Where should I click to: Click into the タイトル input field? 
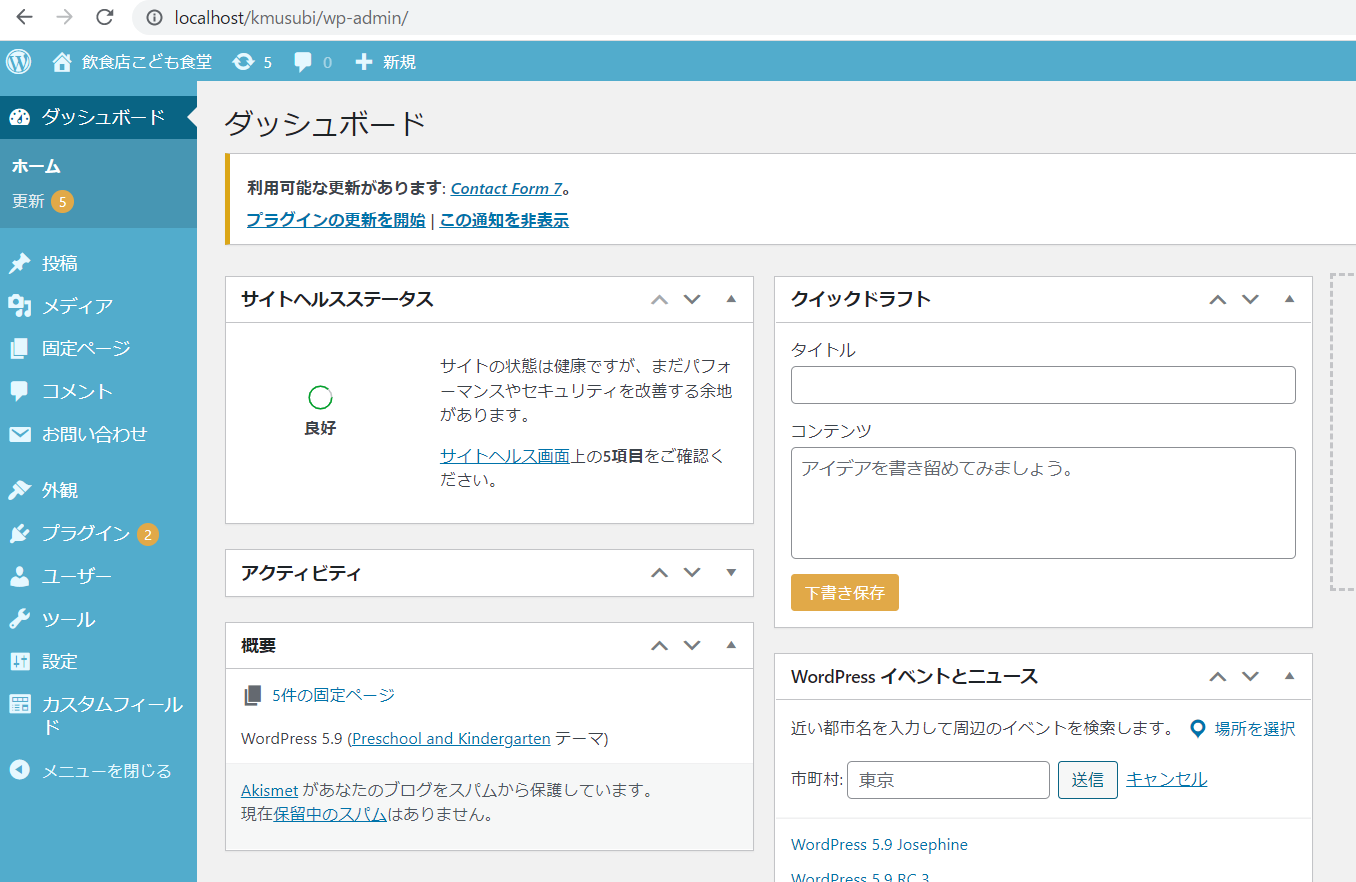tap(1042, 385)
